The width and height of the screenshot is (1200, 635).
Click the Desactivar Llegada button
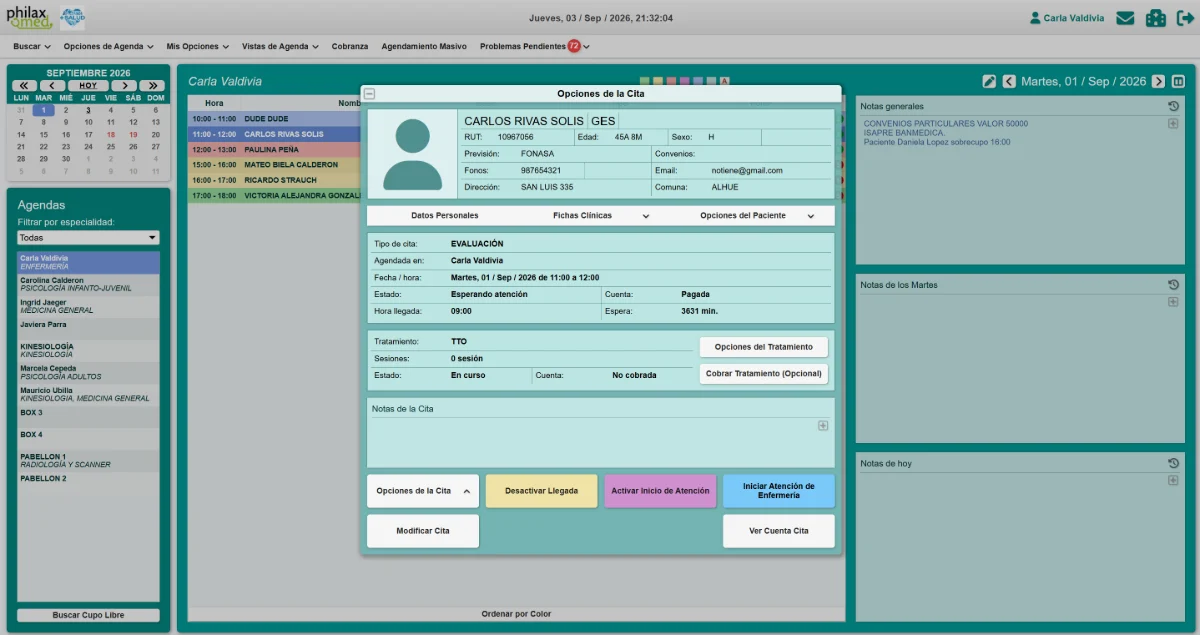click(x=541, y=491)
